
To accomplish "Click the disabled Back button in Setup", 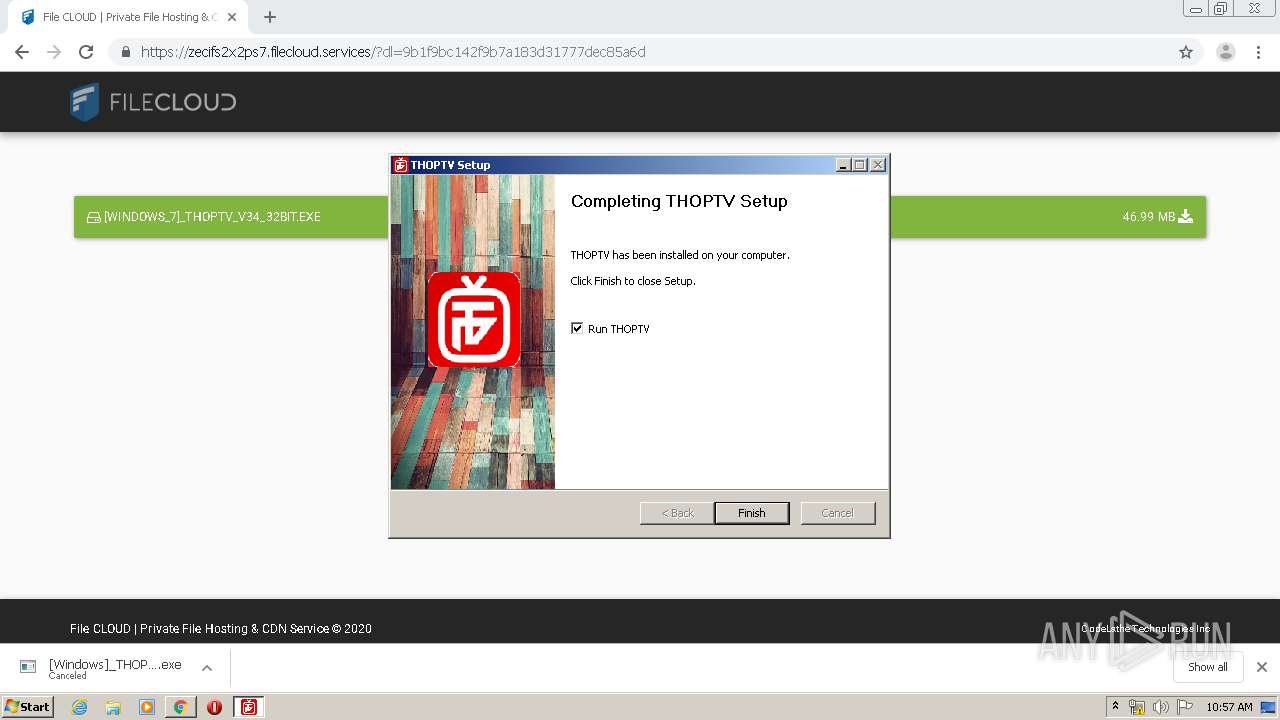I will coord(677,513).
